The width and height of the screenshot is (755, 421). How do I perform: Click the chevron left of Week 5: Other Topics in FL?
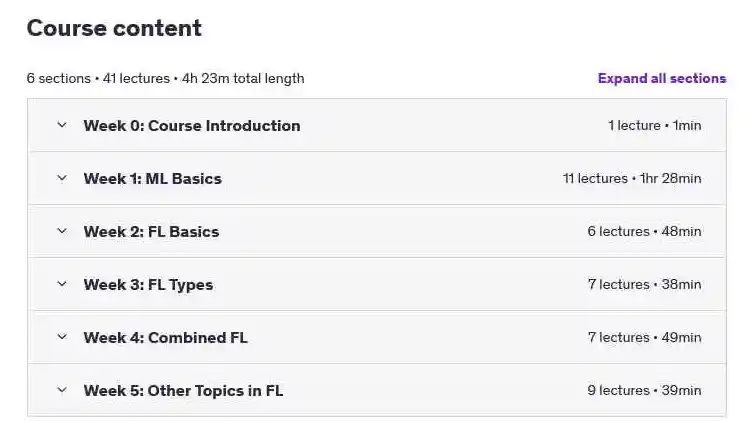62,390
